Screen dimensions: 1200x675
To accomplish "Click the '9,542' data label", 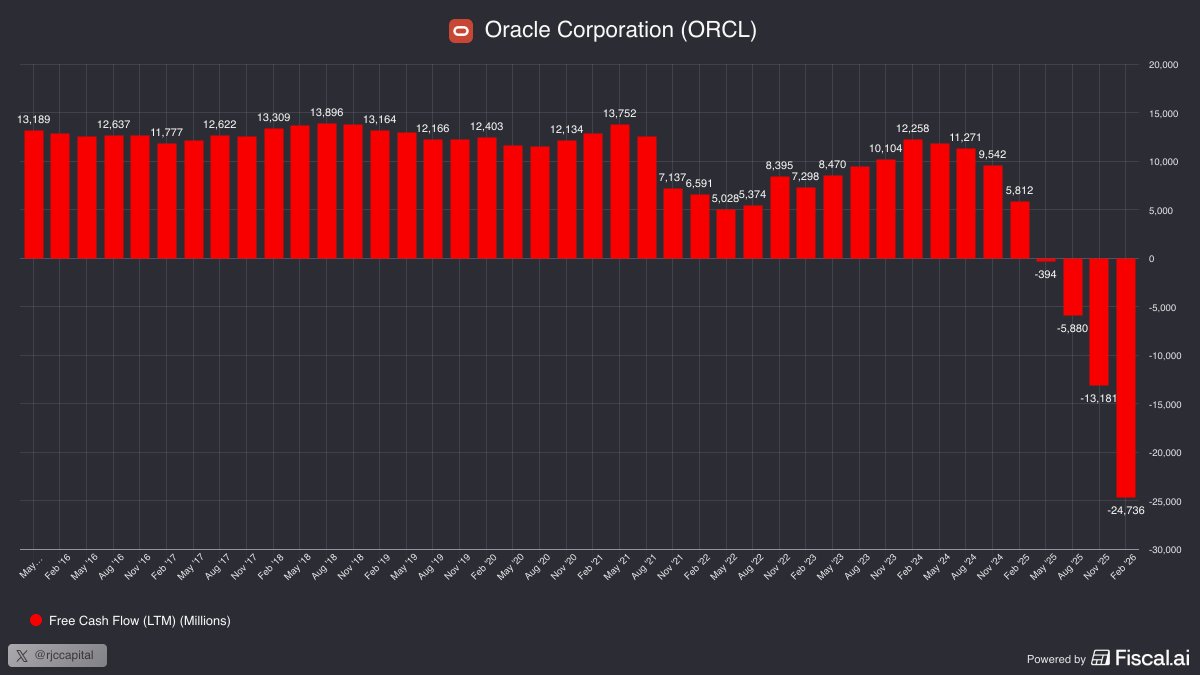I will [x=993, y=155].
